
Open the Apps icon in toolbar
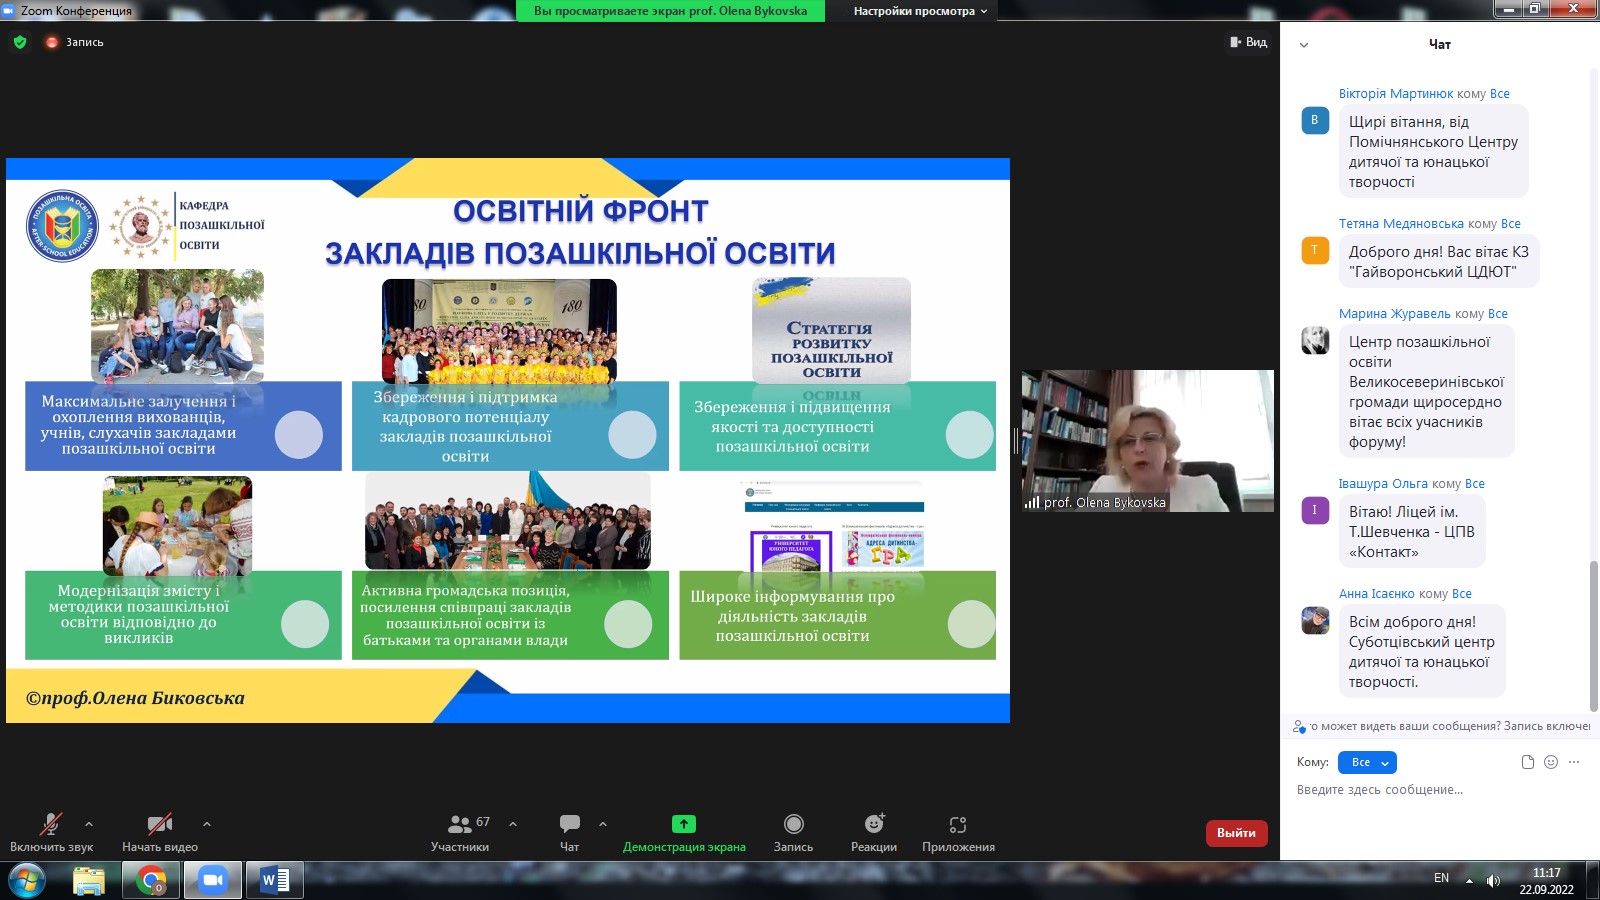pos(958,825)
